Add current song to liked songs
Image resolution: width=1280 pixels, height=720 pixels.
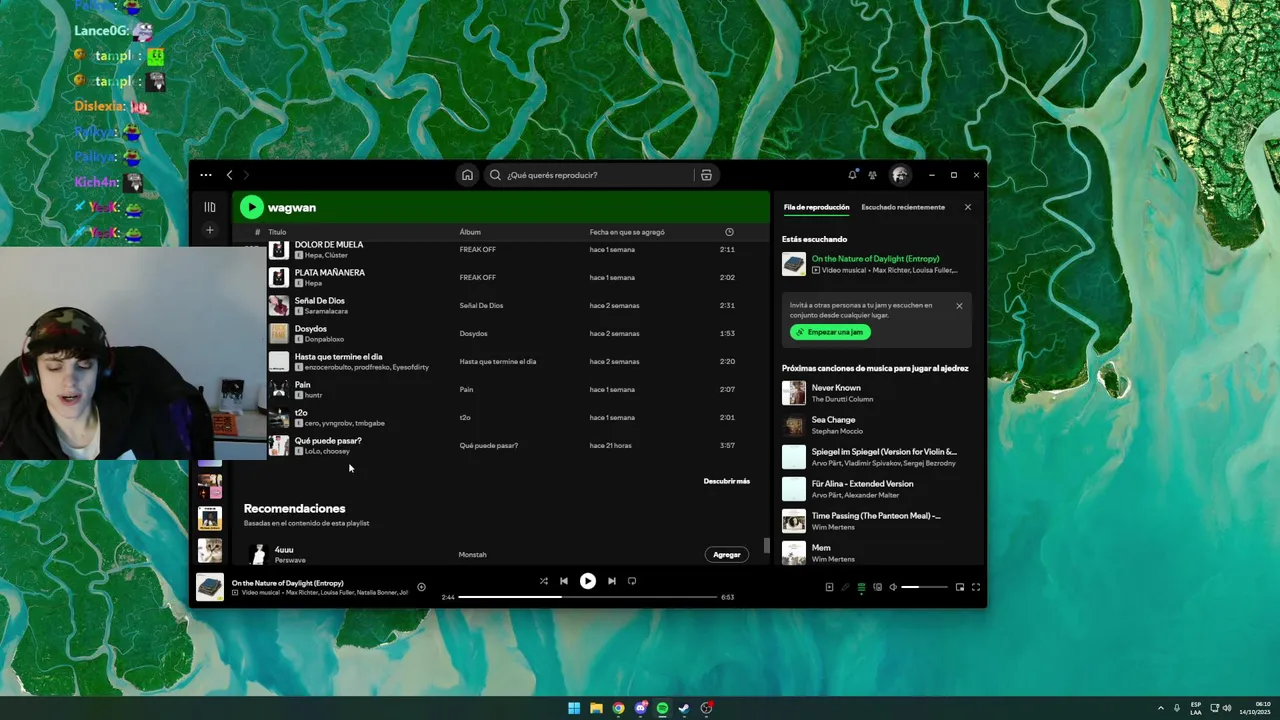point(421,587)
